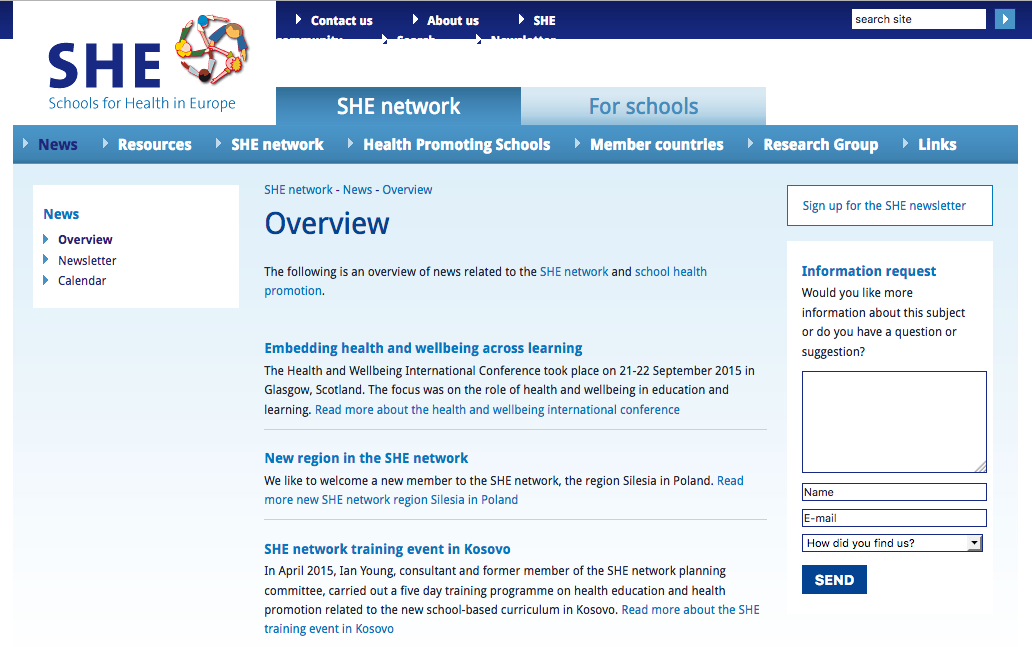The height and width of the screenshot is (647, 1032).
Task: Click the arrow icon beside Contact us
Action: [x=298, y=20]
